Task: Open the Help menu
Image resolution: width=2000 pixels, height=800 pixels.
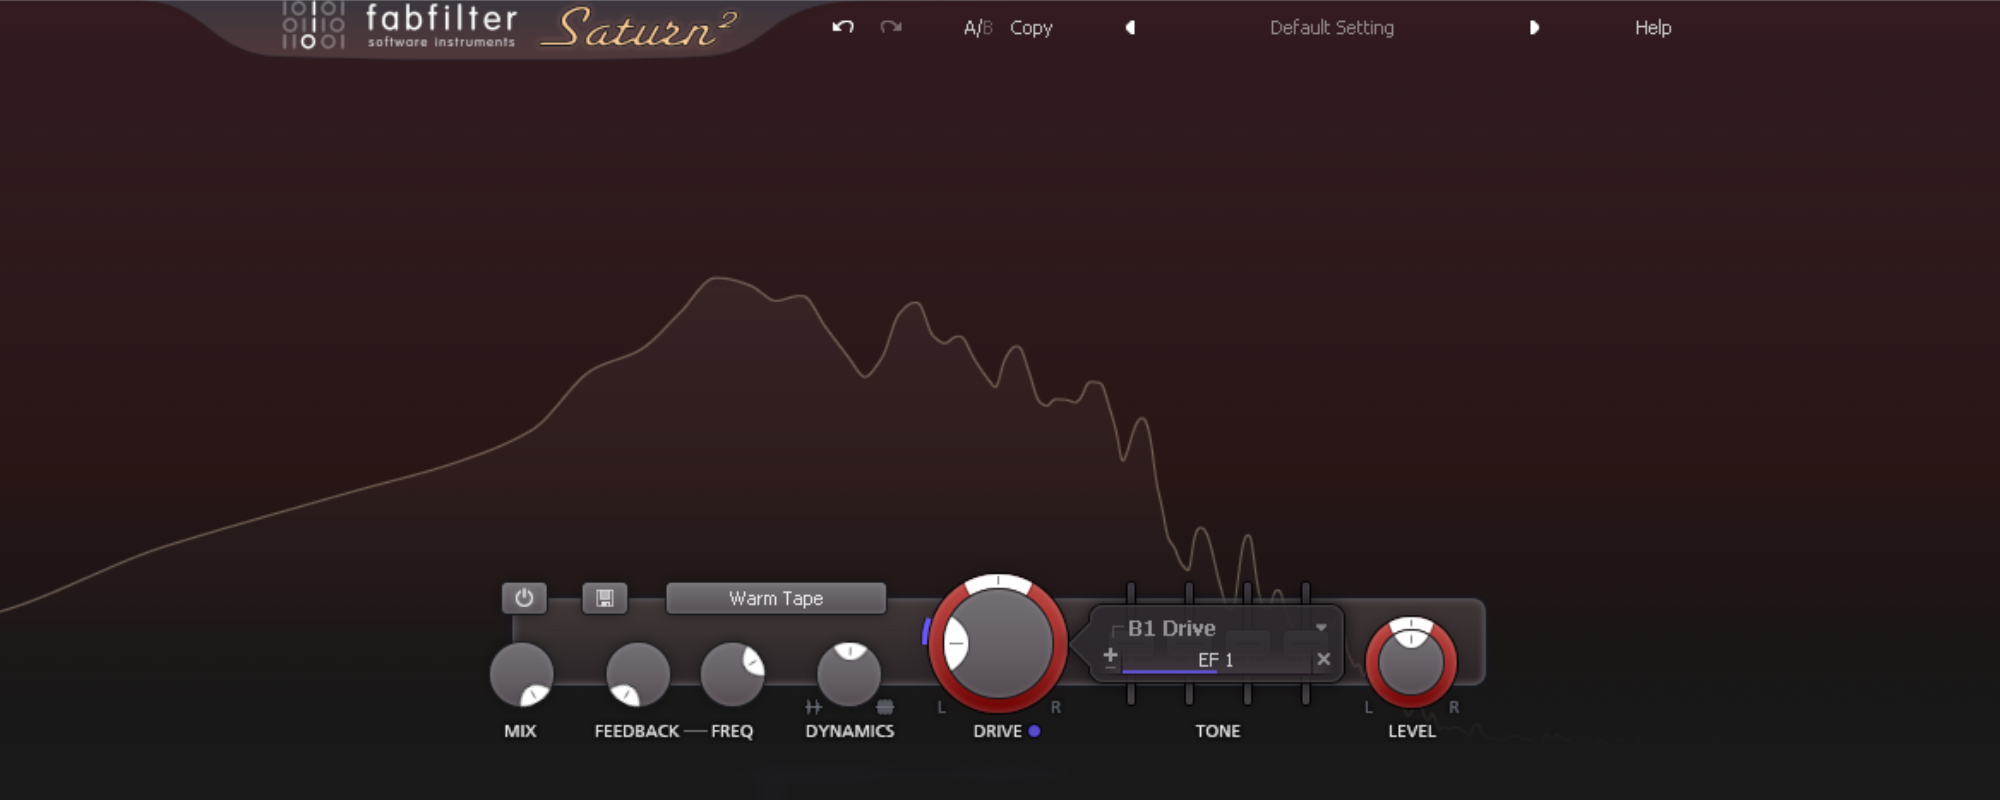Action: coord(1653,28)
